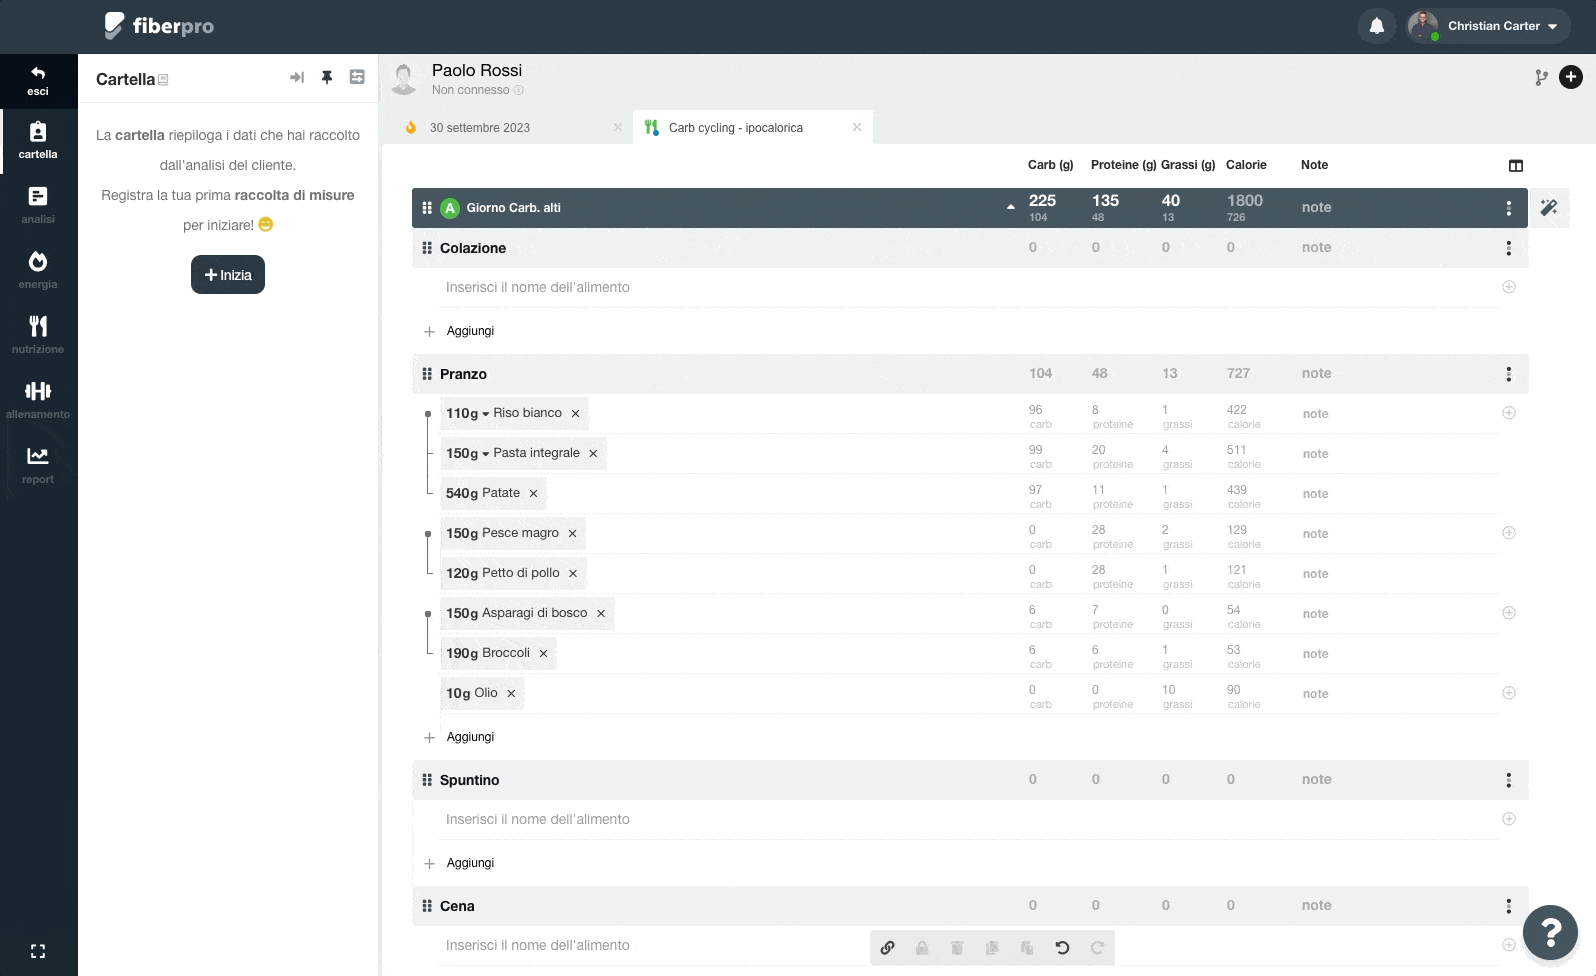Open the Pranzo meal options menu
Screen dimensions: 1596x976
[x=1509, y=374]
